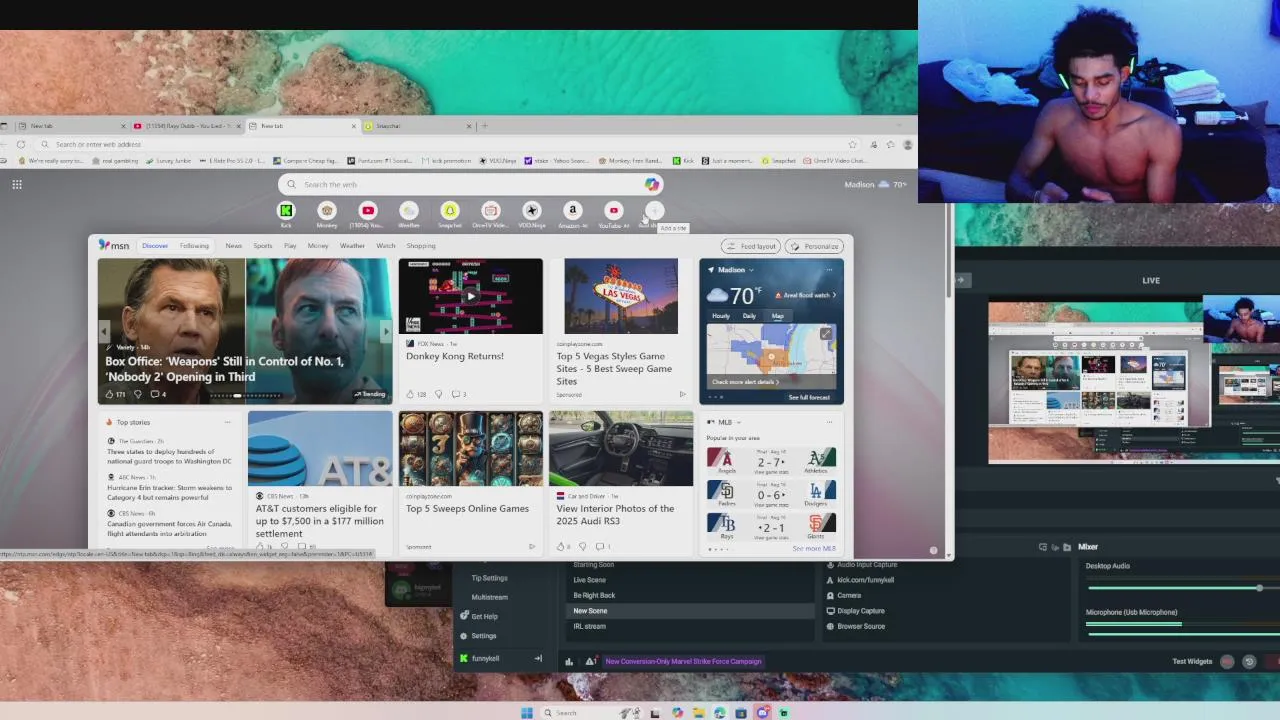Open the Shopping category in msn
Viewport: 1280px width, 720px height.
coord(421,246)
